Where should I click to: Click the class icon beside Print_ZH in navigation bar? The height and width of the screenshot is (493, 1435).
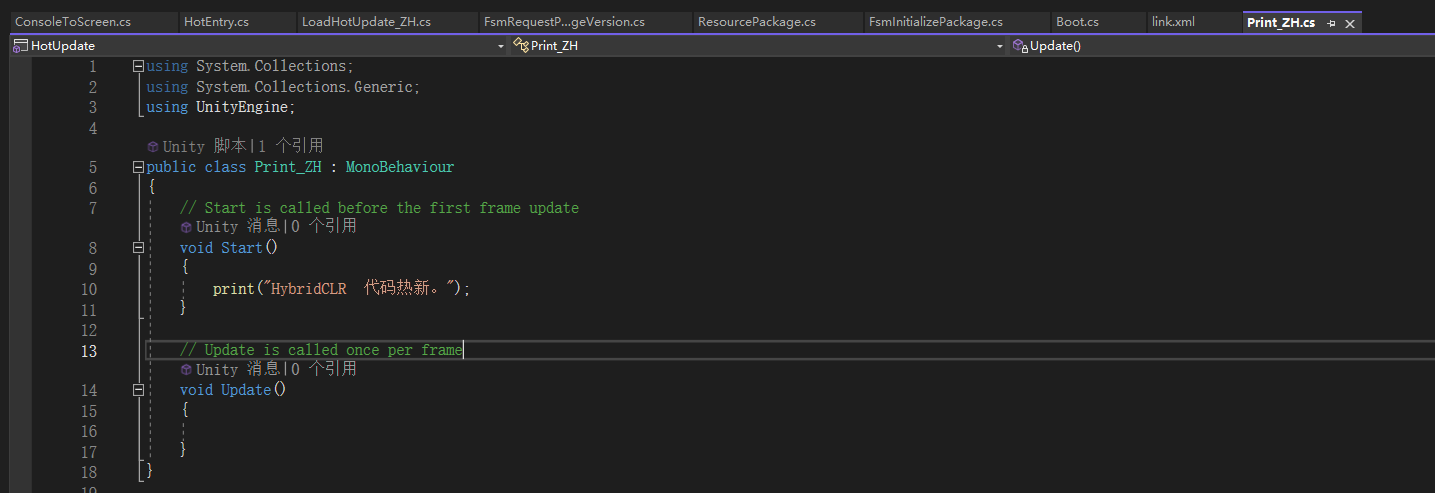520,45
